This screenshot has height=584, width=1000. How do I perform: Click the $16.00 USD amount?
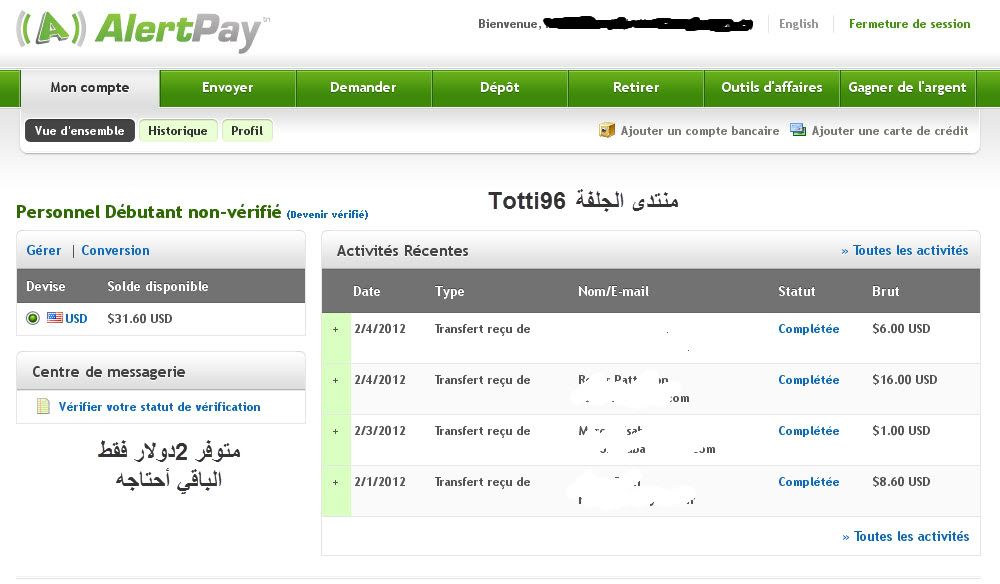904,380
